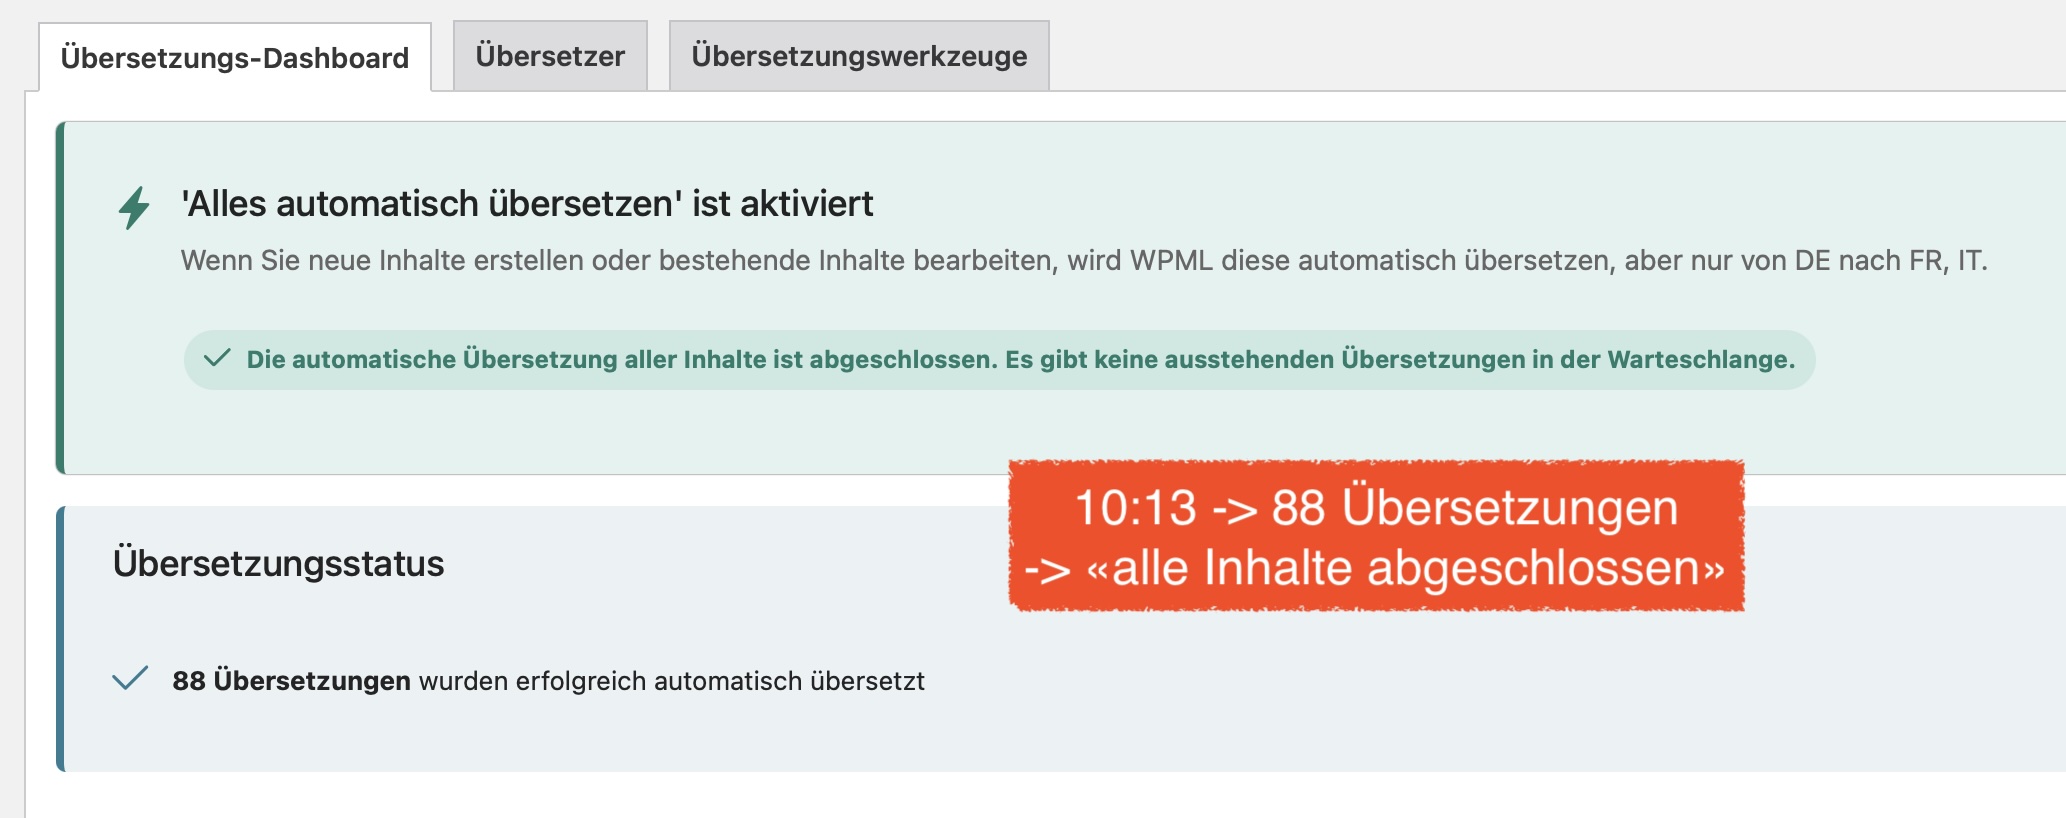Click the checkmark in the green completion message
The height and width of the screenshot is (818, 2066).
tap(217, 359)
